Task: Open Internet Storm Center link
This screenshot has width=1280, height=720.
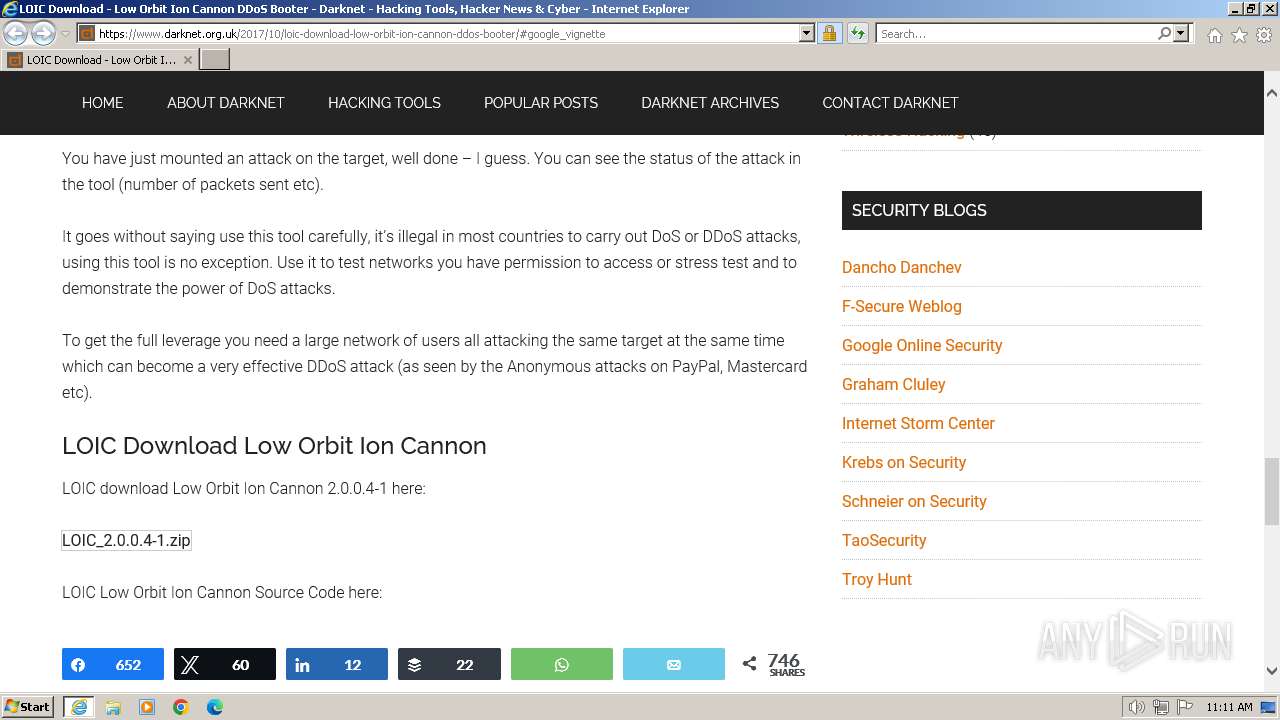Action: tap(918, 423)
